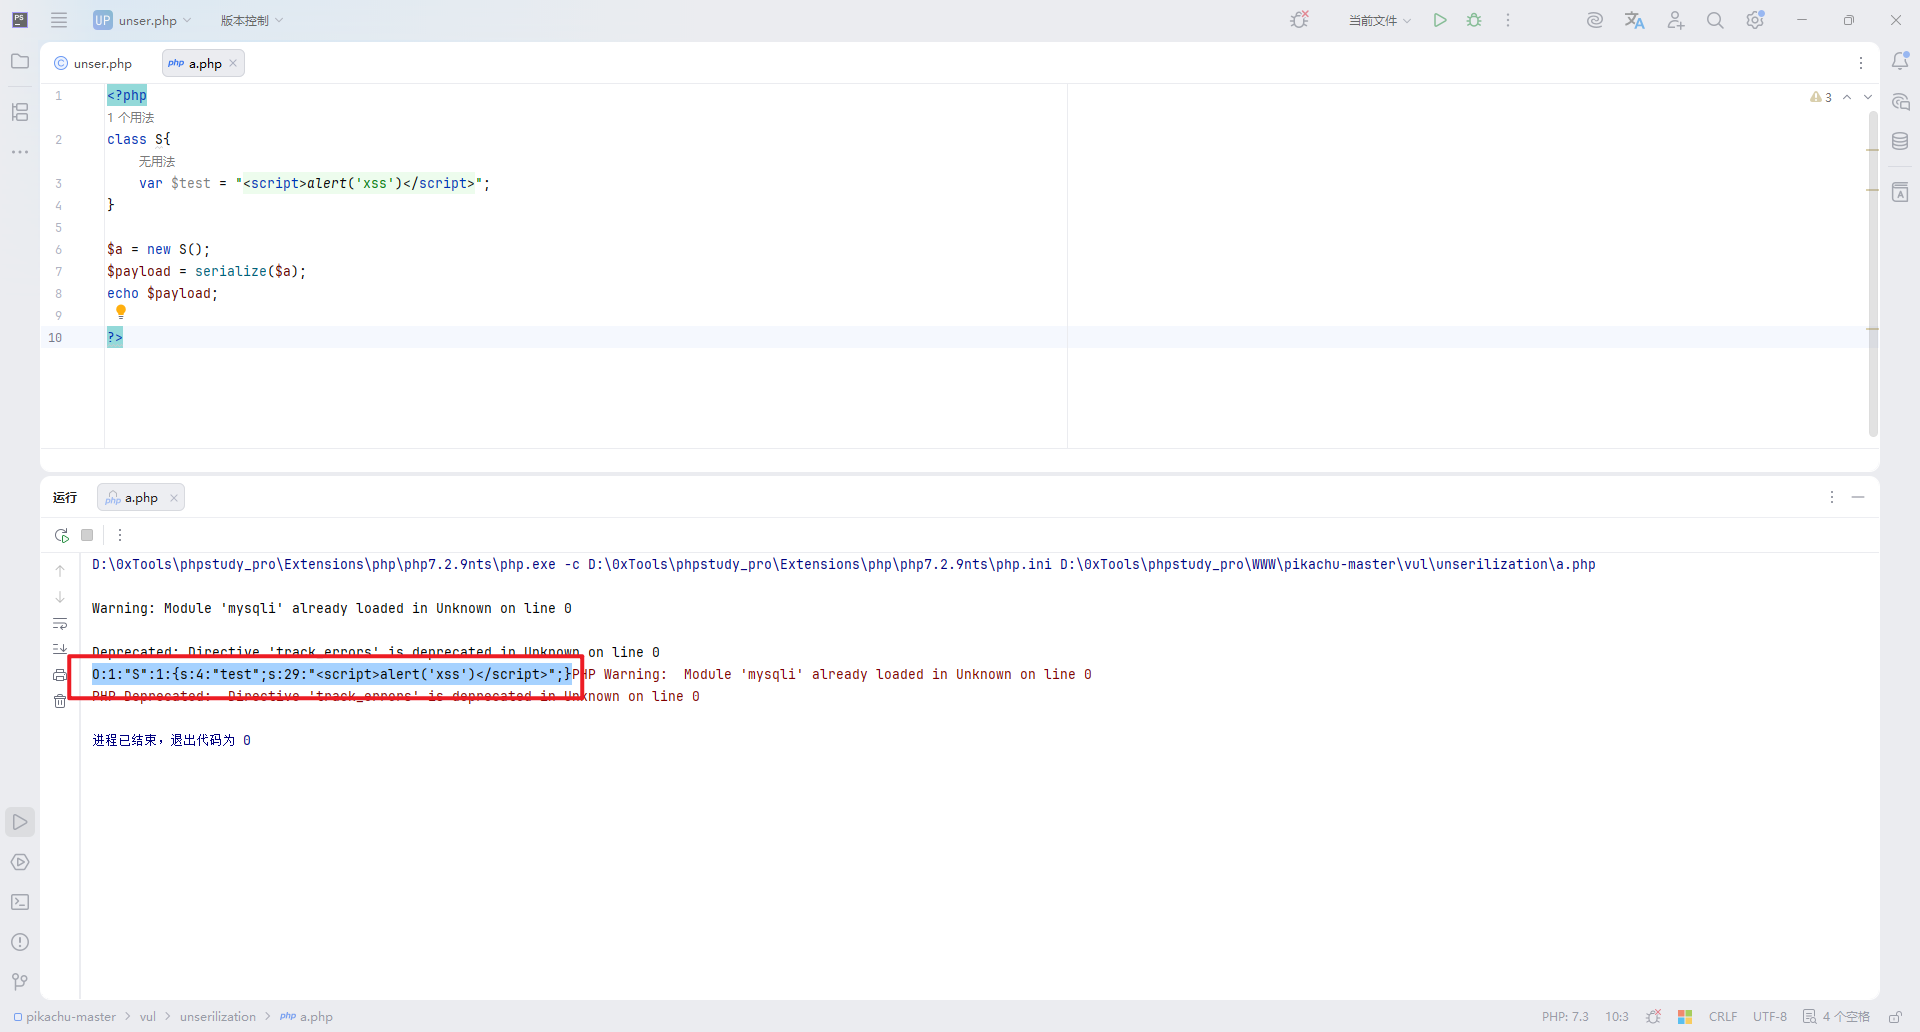Click the pikachu-master breadcrumb

[x=65, y=1017]
